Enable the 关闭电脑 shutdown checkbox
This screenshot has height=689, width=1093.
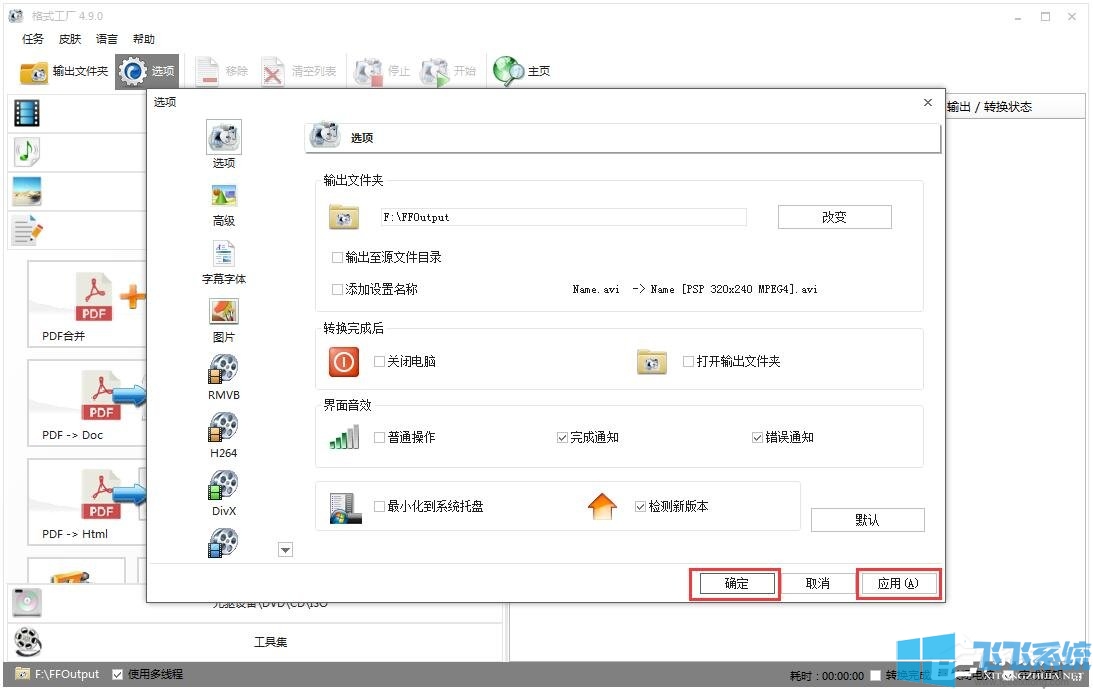point(377,362)
